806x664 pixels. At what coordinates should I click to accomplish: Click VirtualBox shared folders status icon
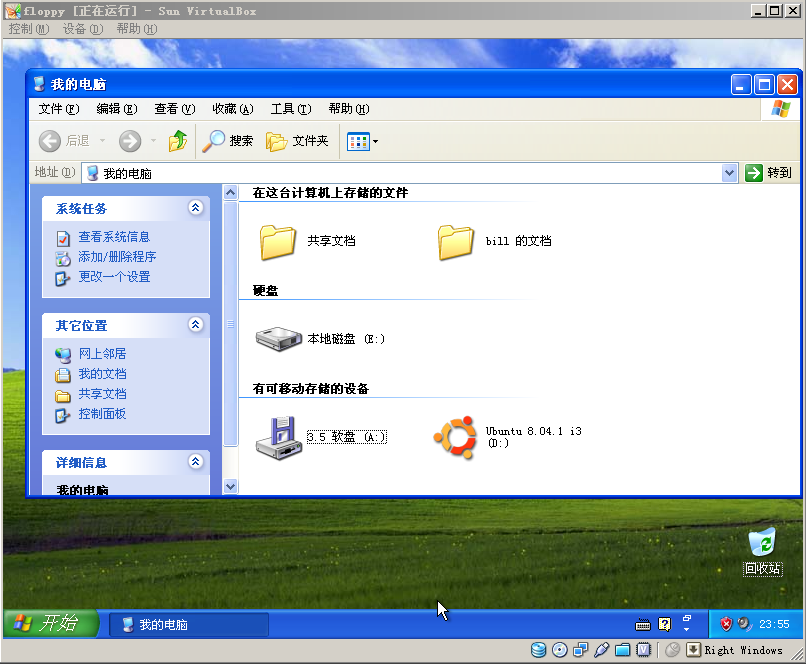tap(622, 650)
